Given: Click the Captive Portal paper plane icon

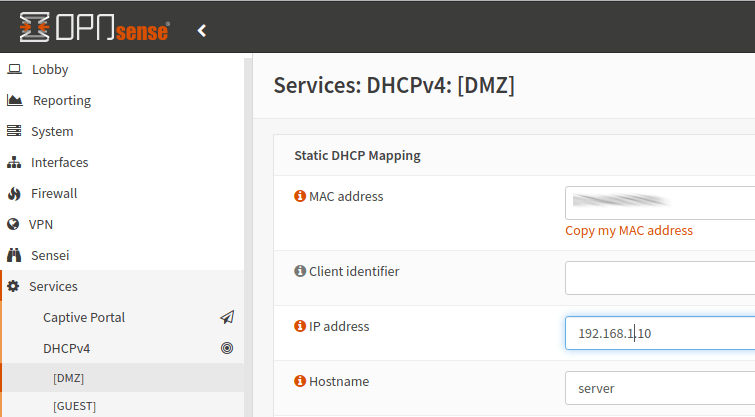Looking at the screenshot, I should [227, 317].
